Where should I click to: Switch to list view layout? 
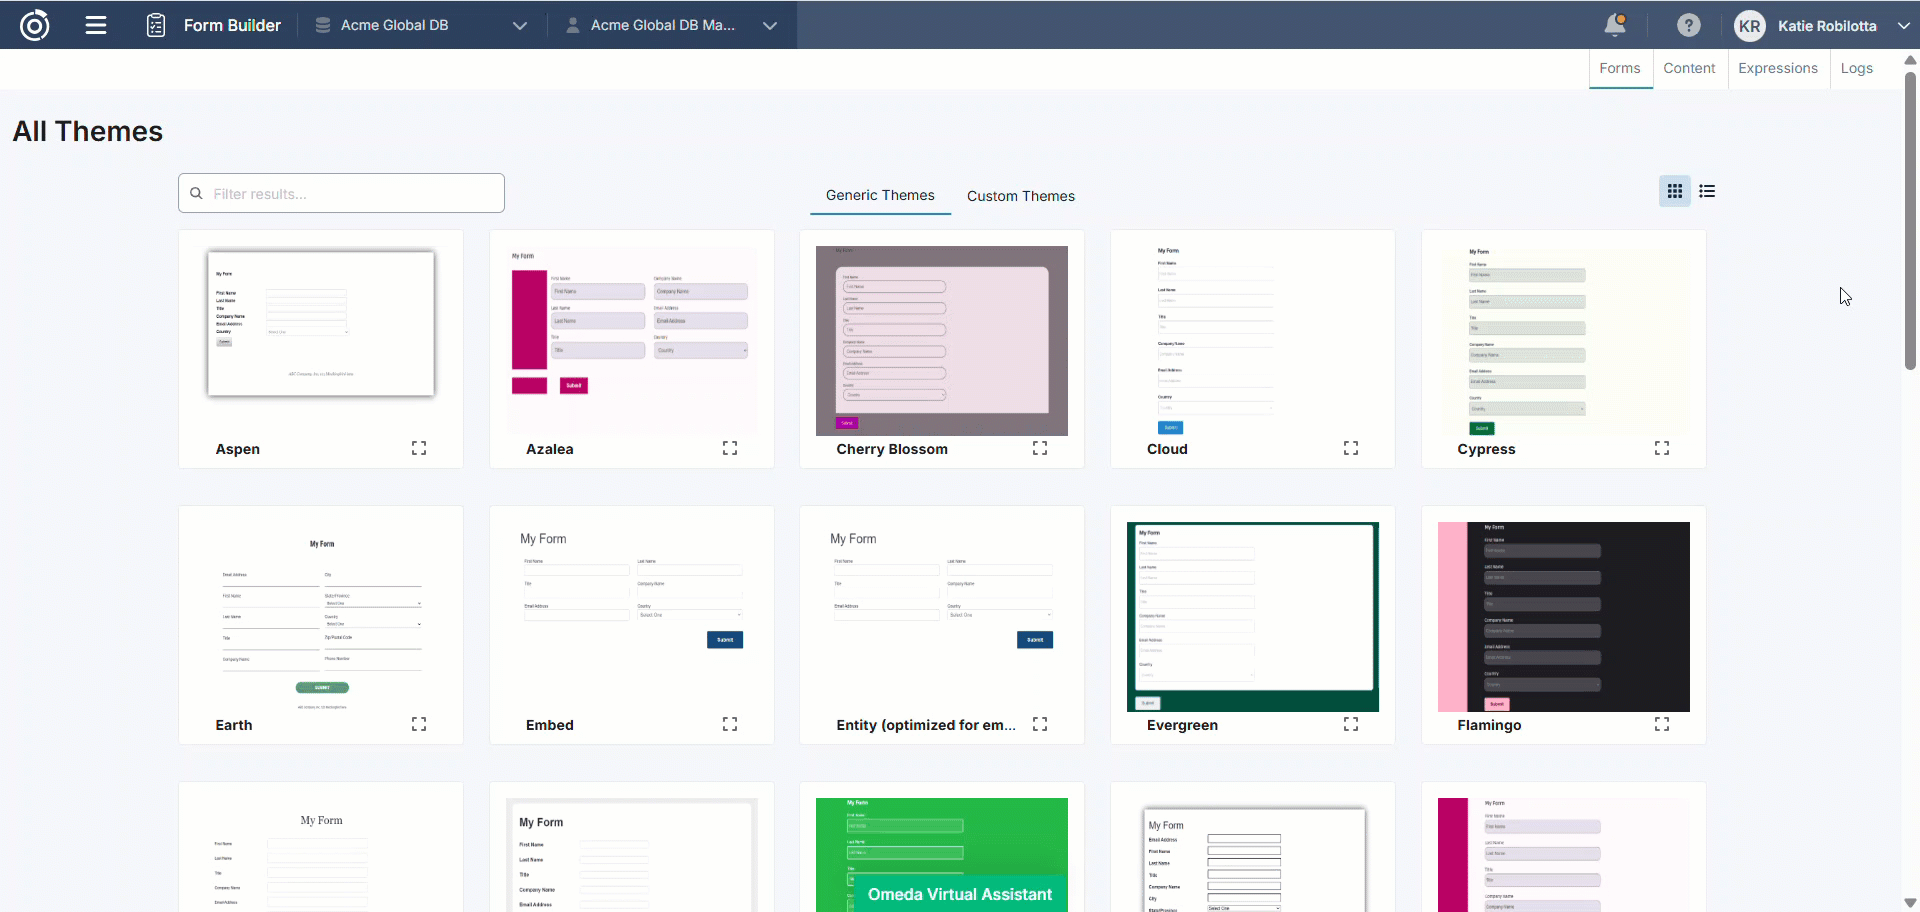pos(1707,191)
